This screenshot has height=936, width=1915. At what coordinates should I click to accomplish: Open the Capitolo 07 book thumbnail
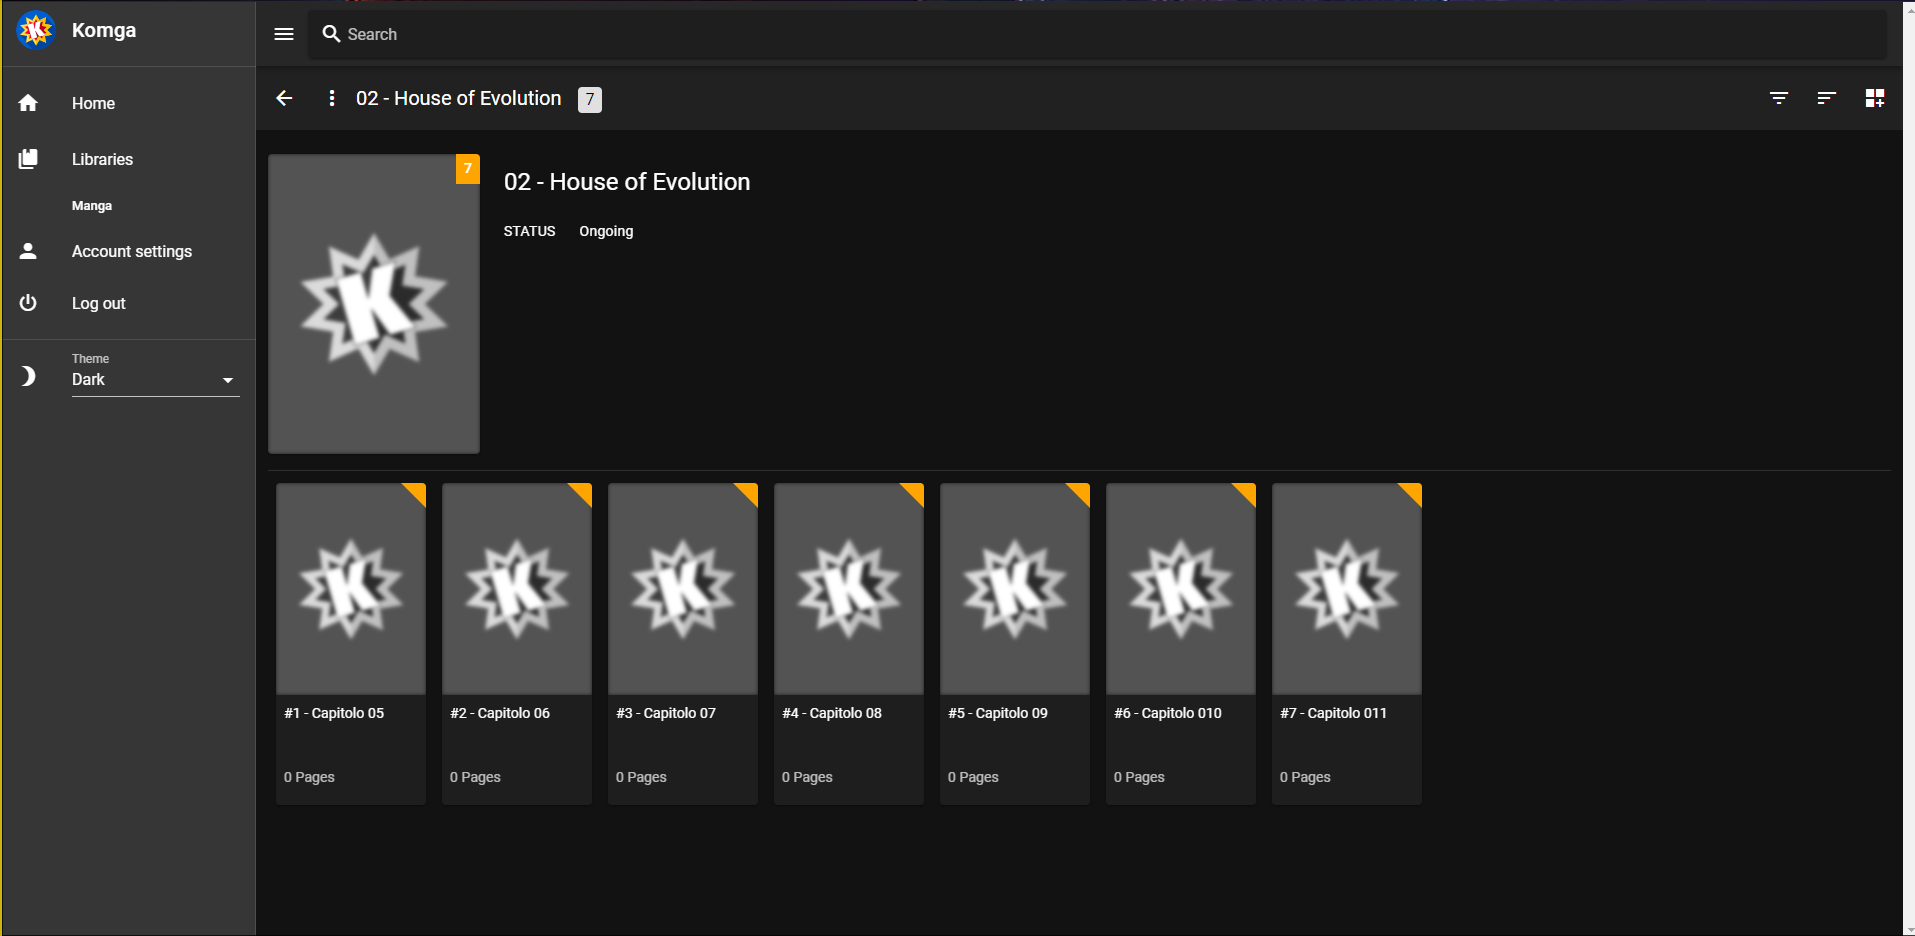tap(683, 589)
